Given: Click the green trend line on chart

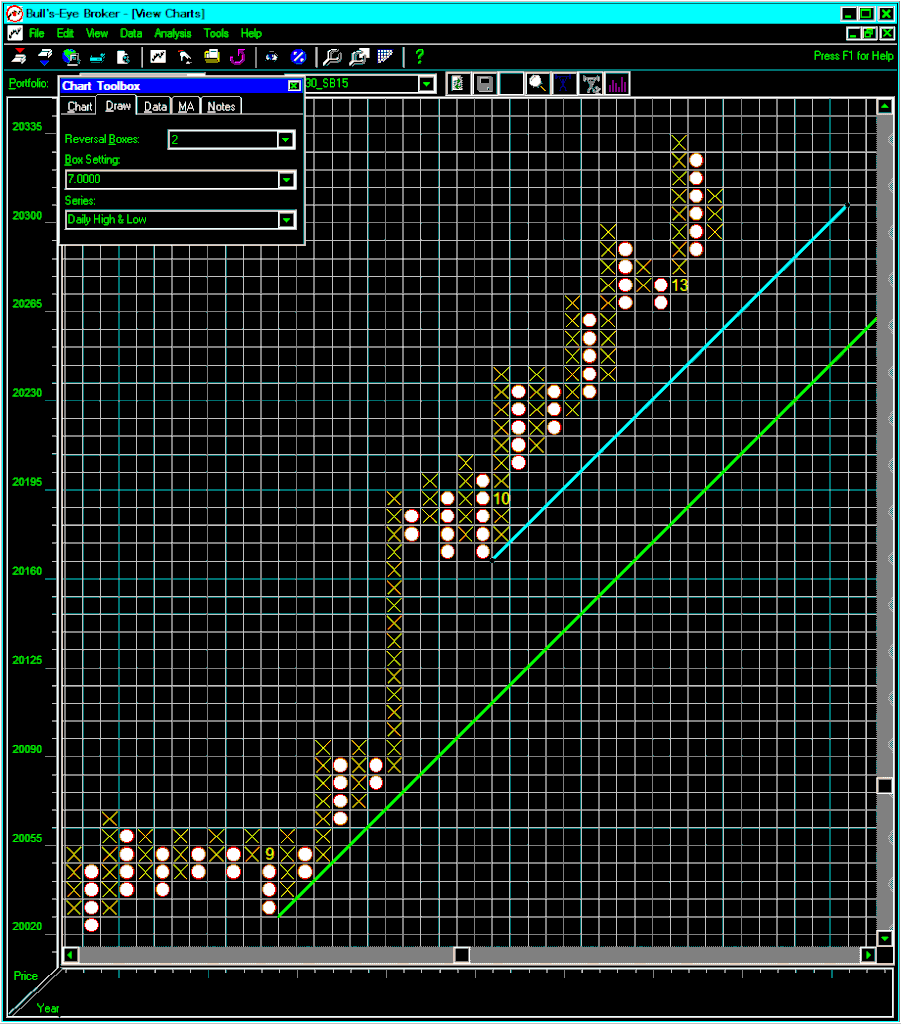Looking at the screenshot, I should tap(577, 618).
